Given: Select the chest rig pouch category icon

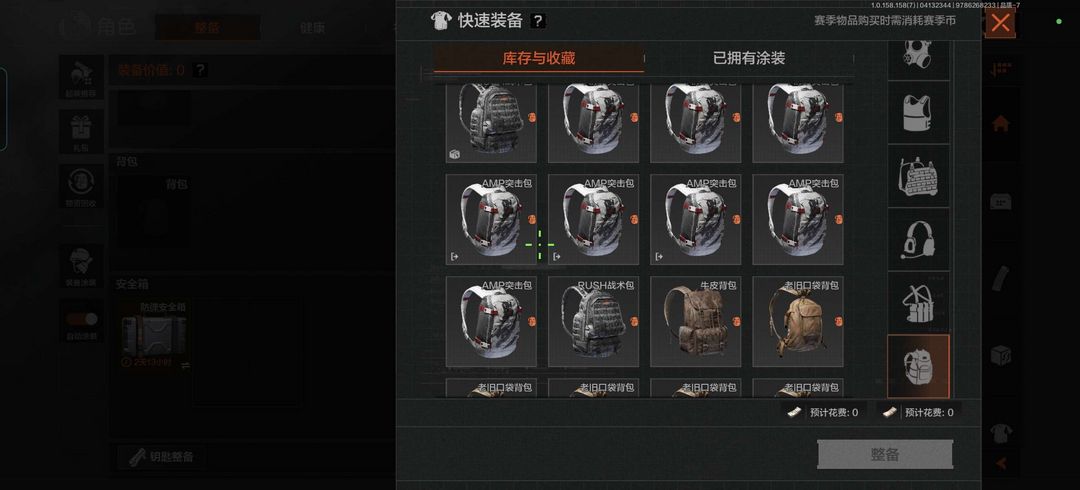Looking at the screenshot, I should pos(918,303).
